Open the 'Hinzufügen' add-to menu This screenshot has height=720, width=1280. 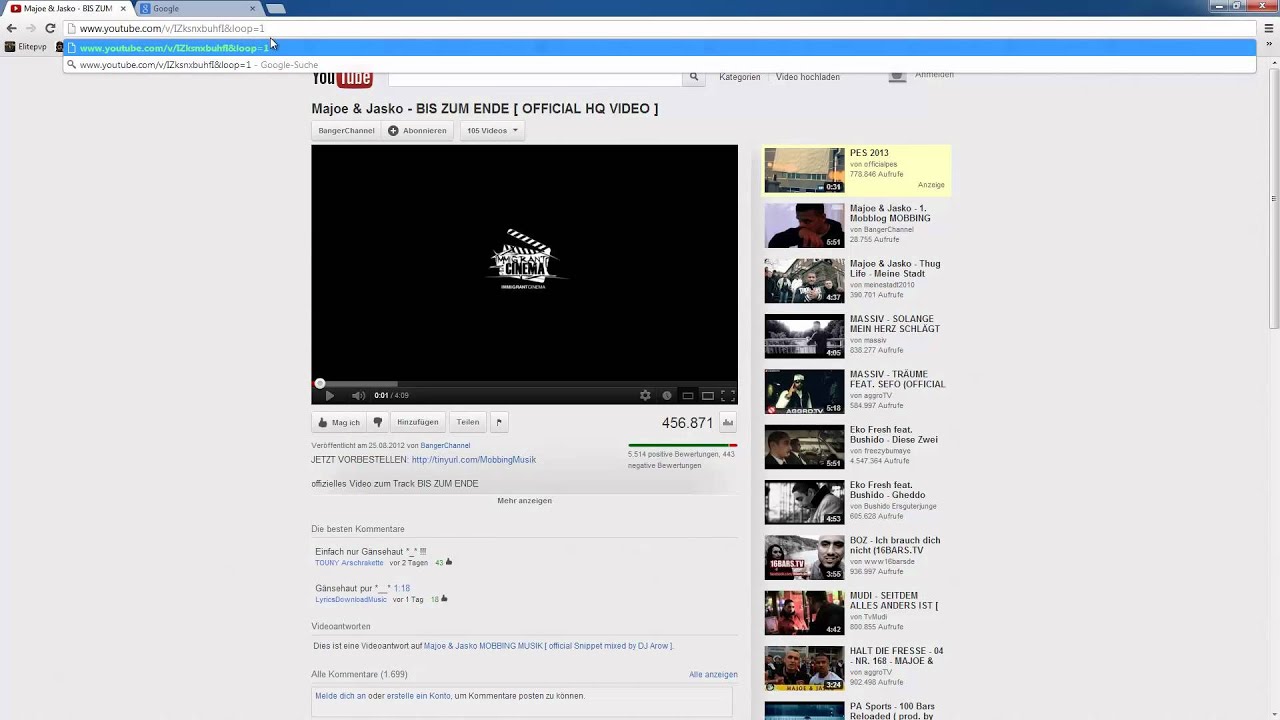(417, 422)
